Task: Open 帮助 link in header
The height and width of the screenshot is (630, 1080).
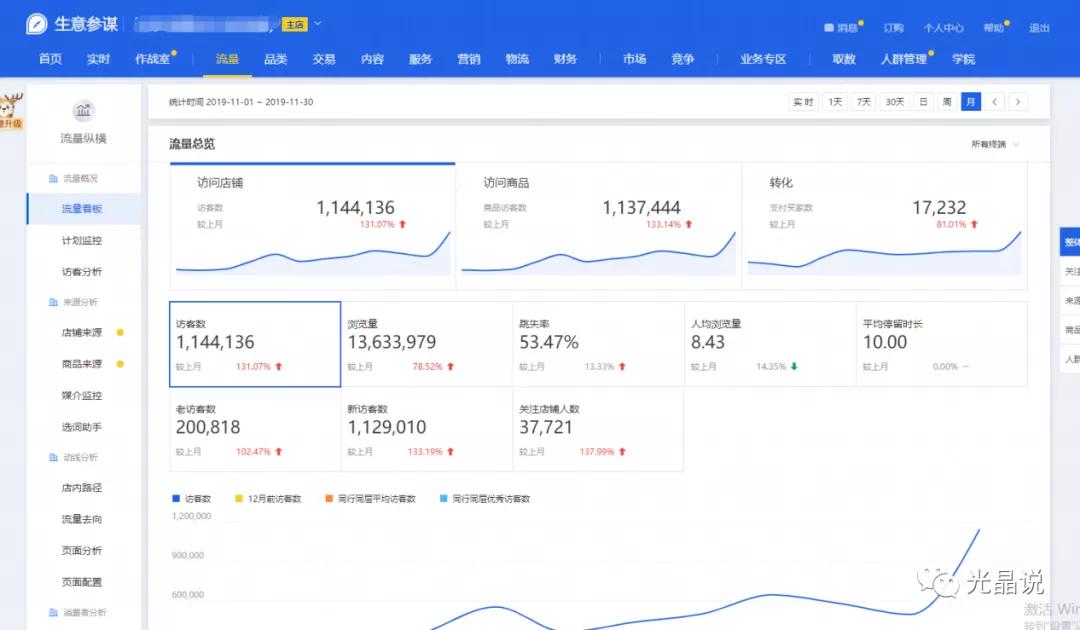Action: (x=993, y=28)
